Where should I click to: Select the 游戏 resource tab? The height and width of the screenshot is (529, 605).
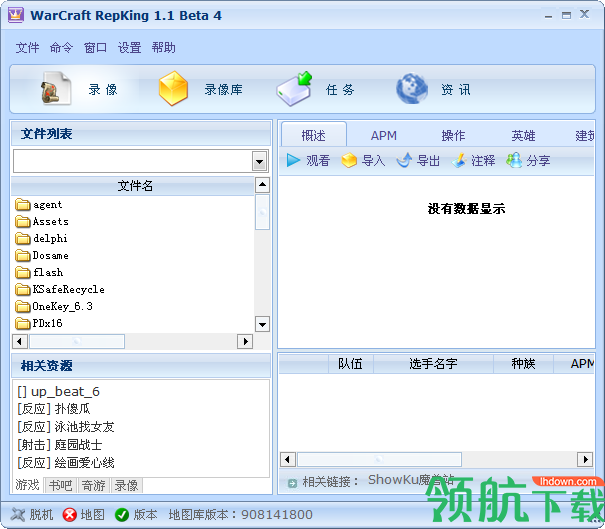27,485
